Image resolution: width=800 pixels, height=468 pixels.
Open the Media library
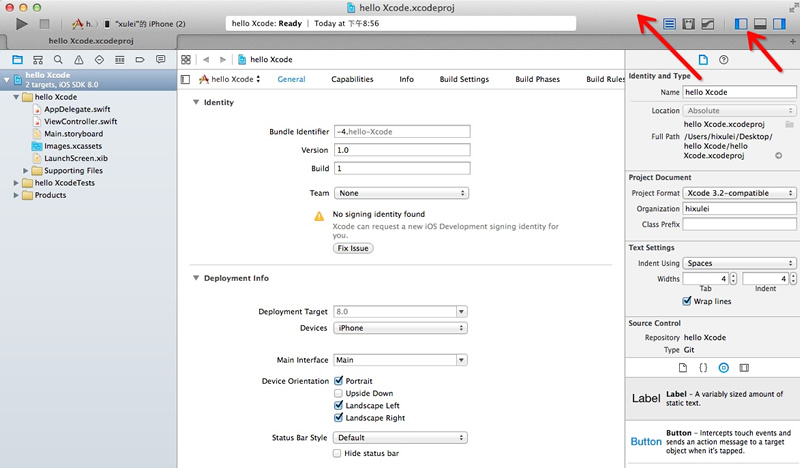pyautogui.click(x=744, y=367)
